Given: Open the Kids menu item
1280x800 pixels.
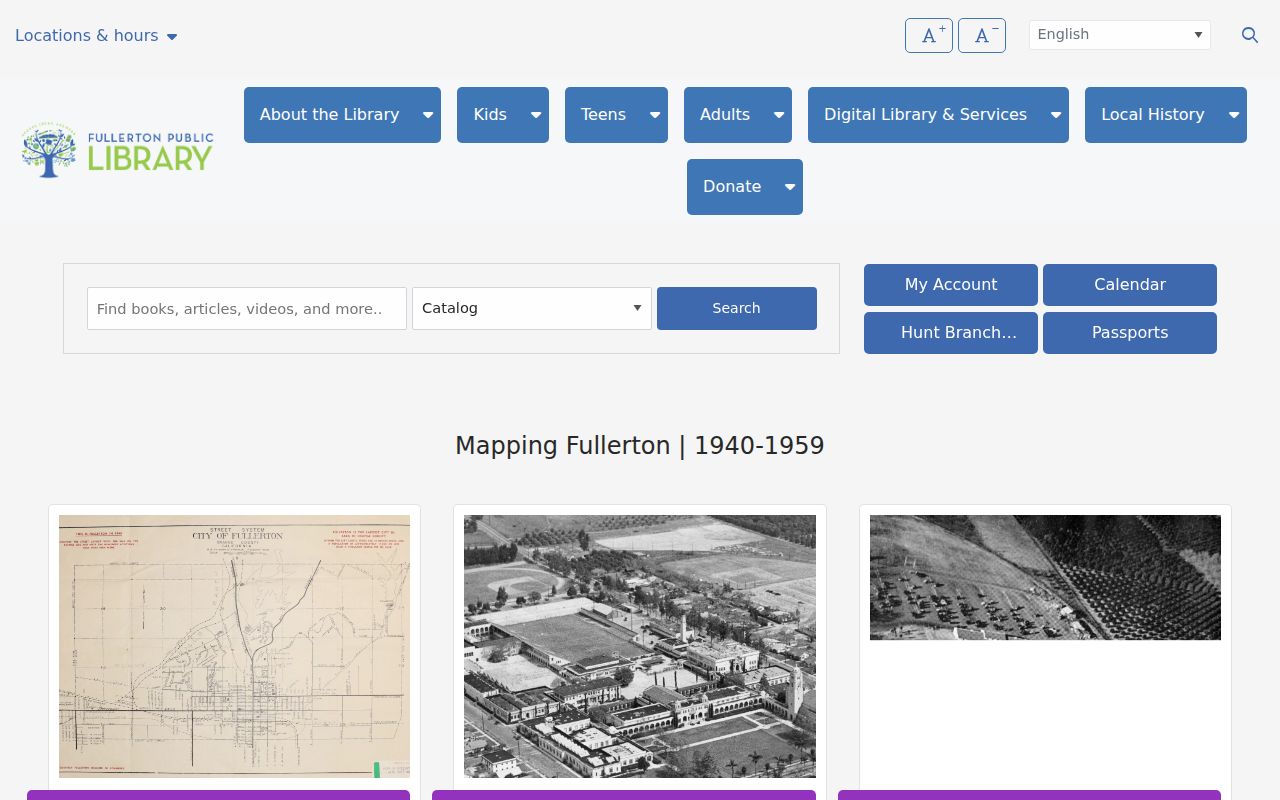Looking at the screenshot, I should [490, 115].
